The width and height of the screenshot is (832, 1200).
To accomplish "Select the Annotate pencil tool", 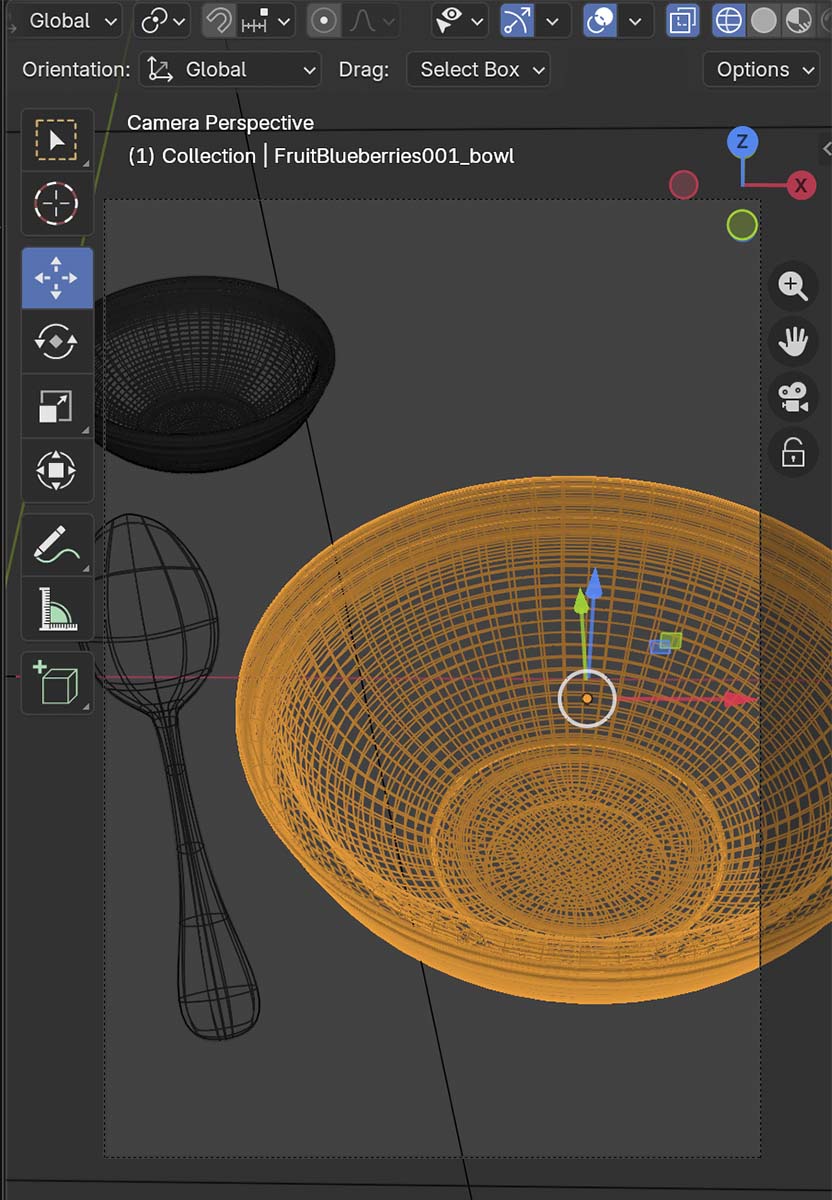I will [x=57, y=545].
